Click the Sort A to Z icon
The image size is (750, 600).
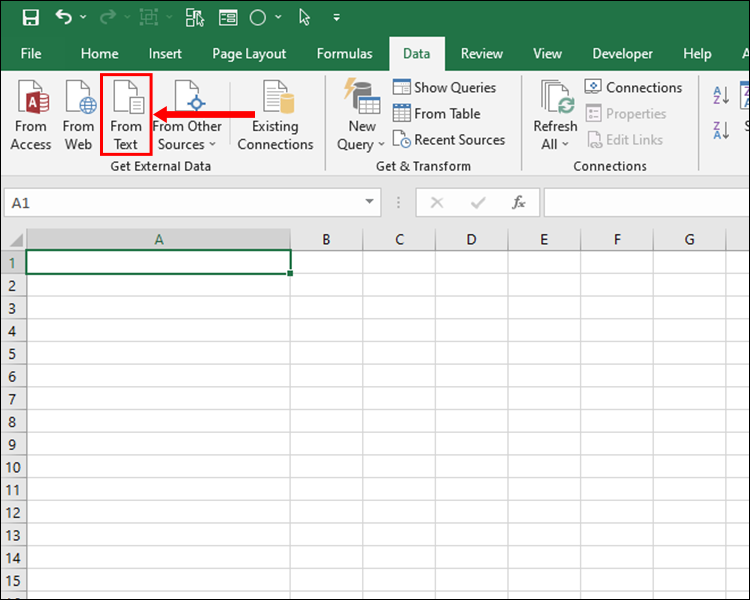[x=721, y=96]
